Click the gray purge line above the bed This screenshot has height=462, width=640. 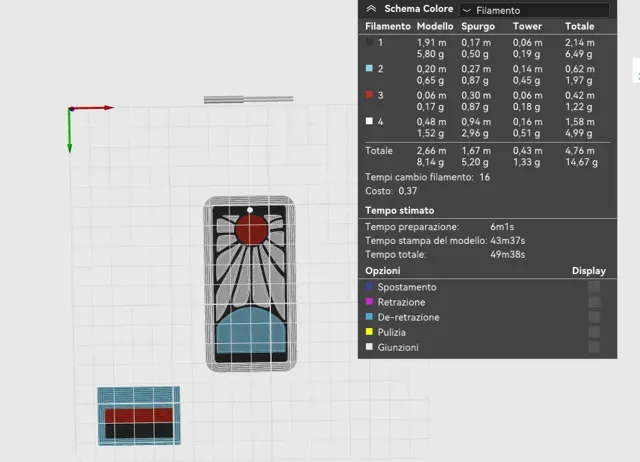[248, 99]
